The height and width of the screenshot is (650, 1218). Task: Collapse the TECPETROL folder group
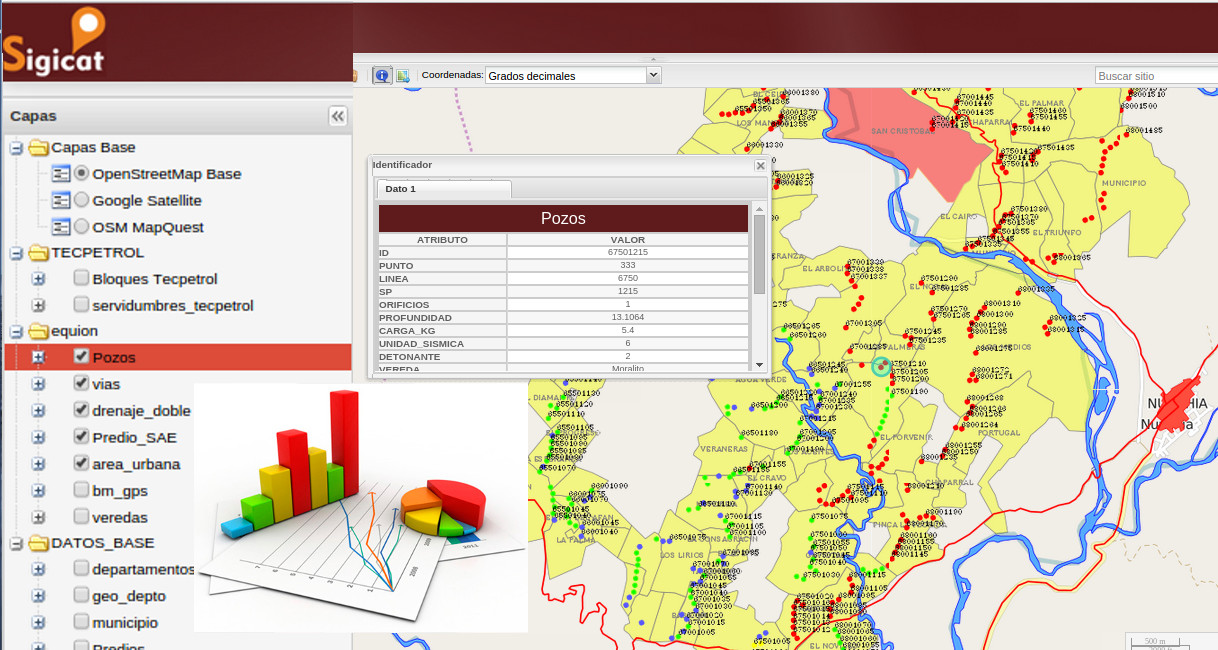[x=16, y=253]
